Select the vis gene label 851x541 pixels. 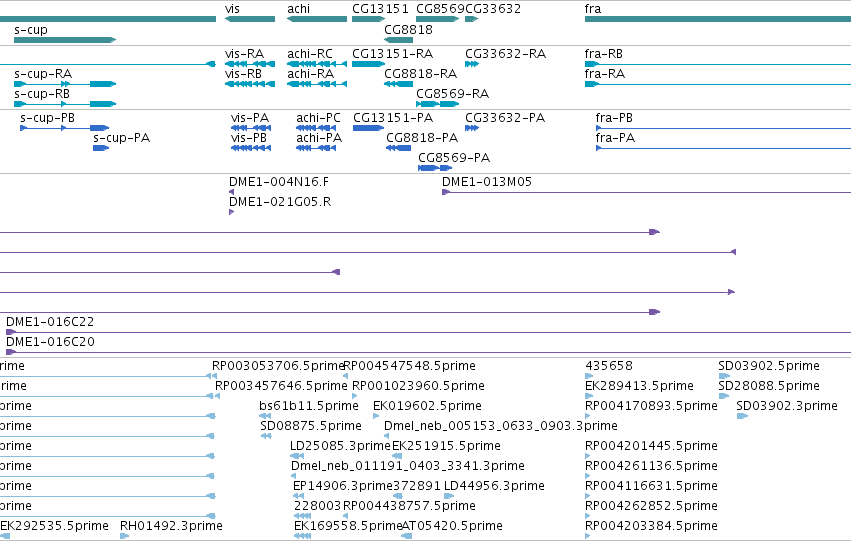coord(232,9)
